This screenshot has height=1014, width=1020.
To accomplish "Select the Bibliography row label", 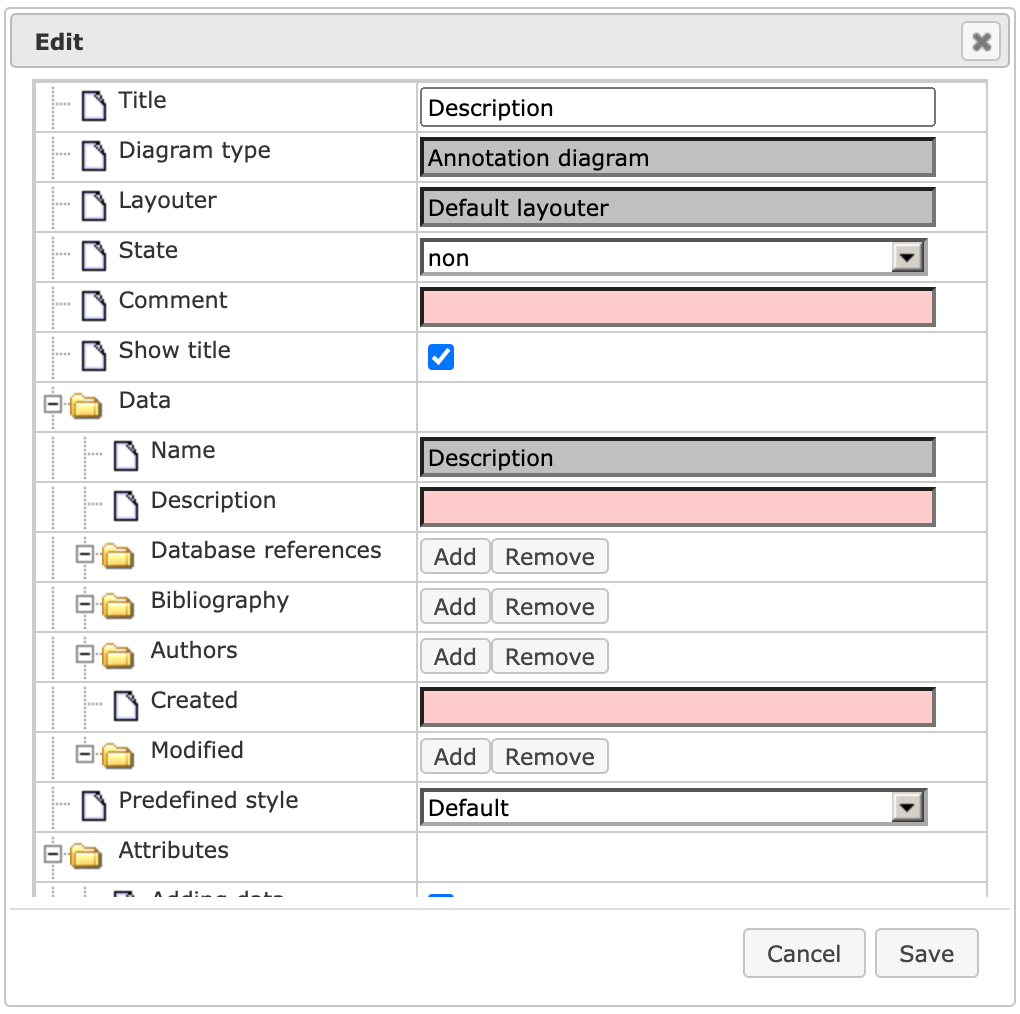I will [220, 600].
